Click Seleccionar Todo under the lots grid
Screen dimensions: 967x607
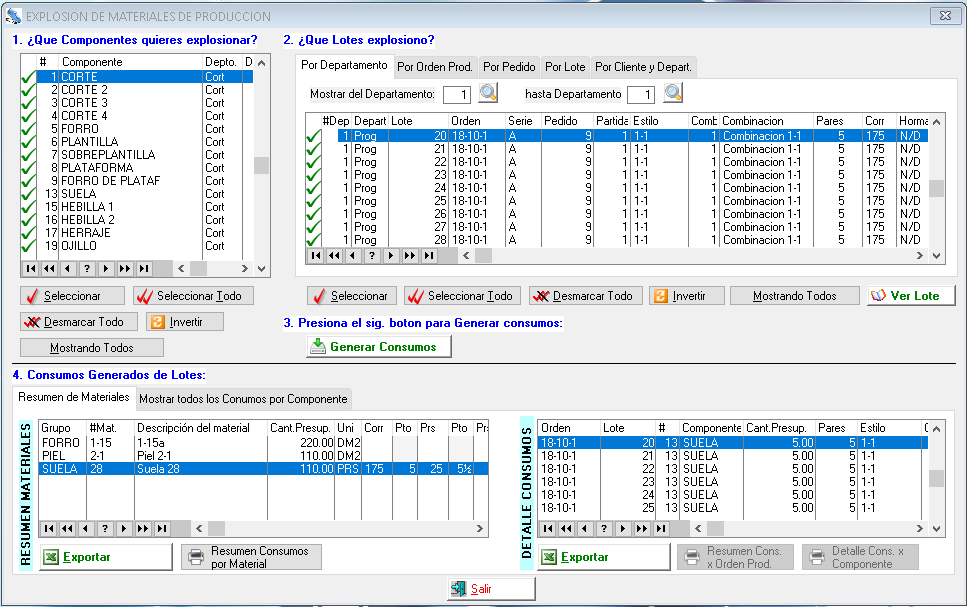[461, 296]
